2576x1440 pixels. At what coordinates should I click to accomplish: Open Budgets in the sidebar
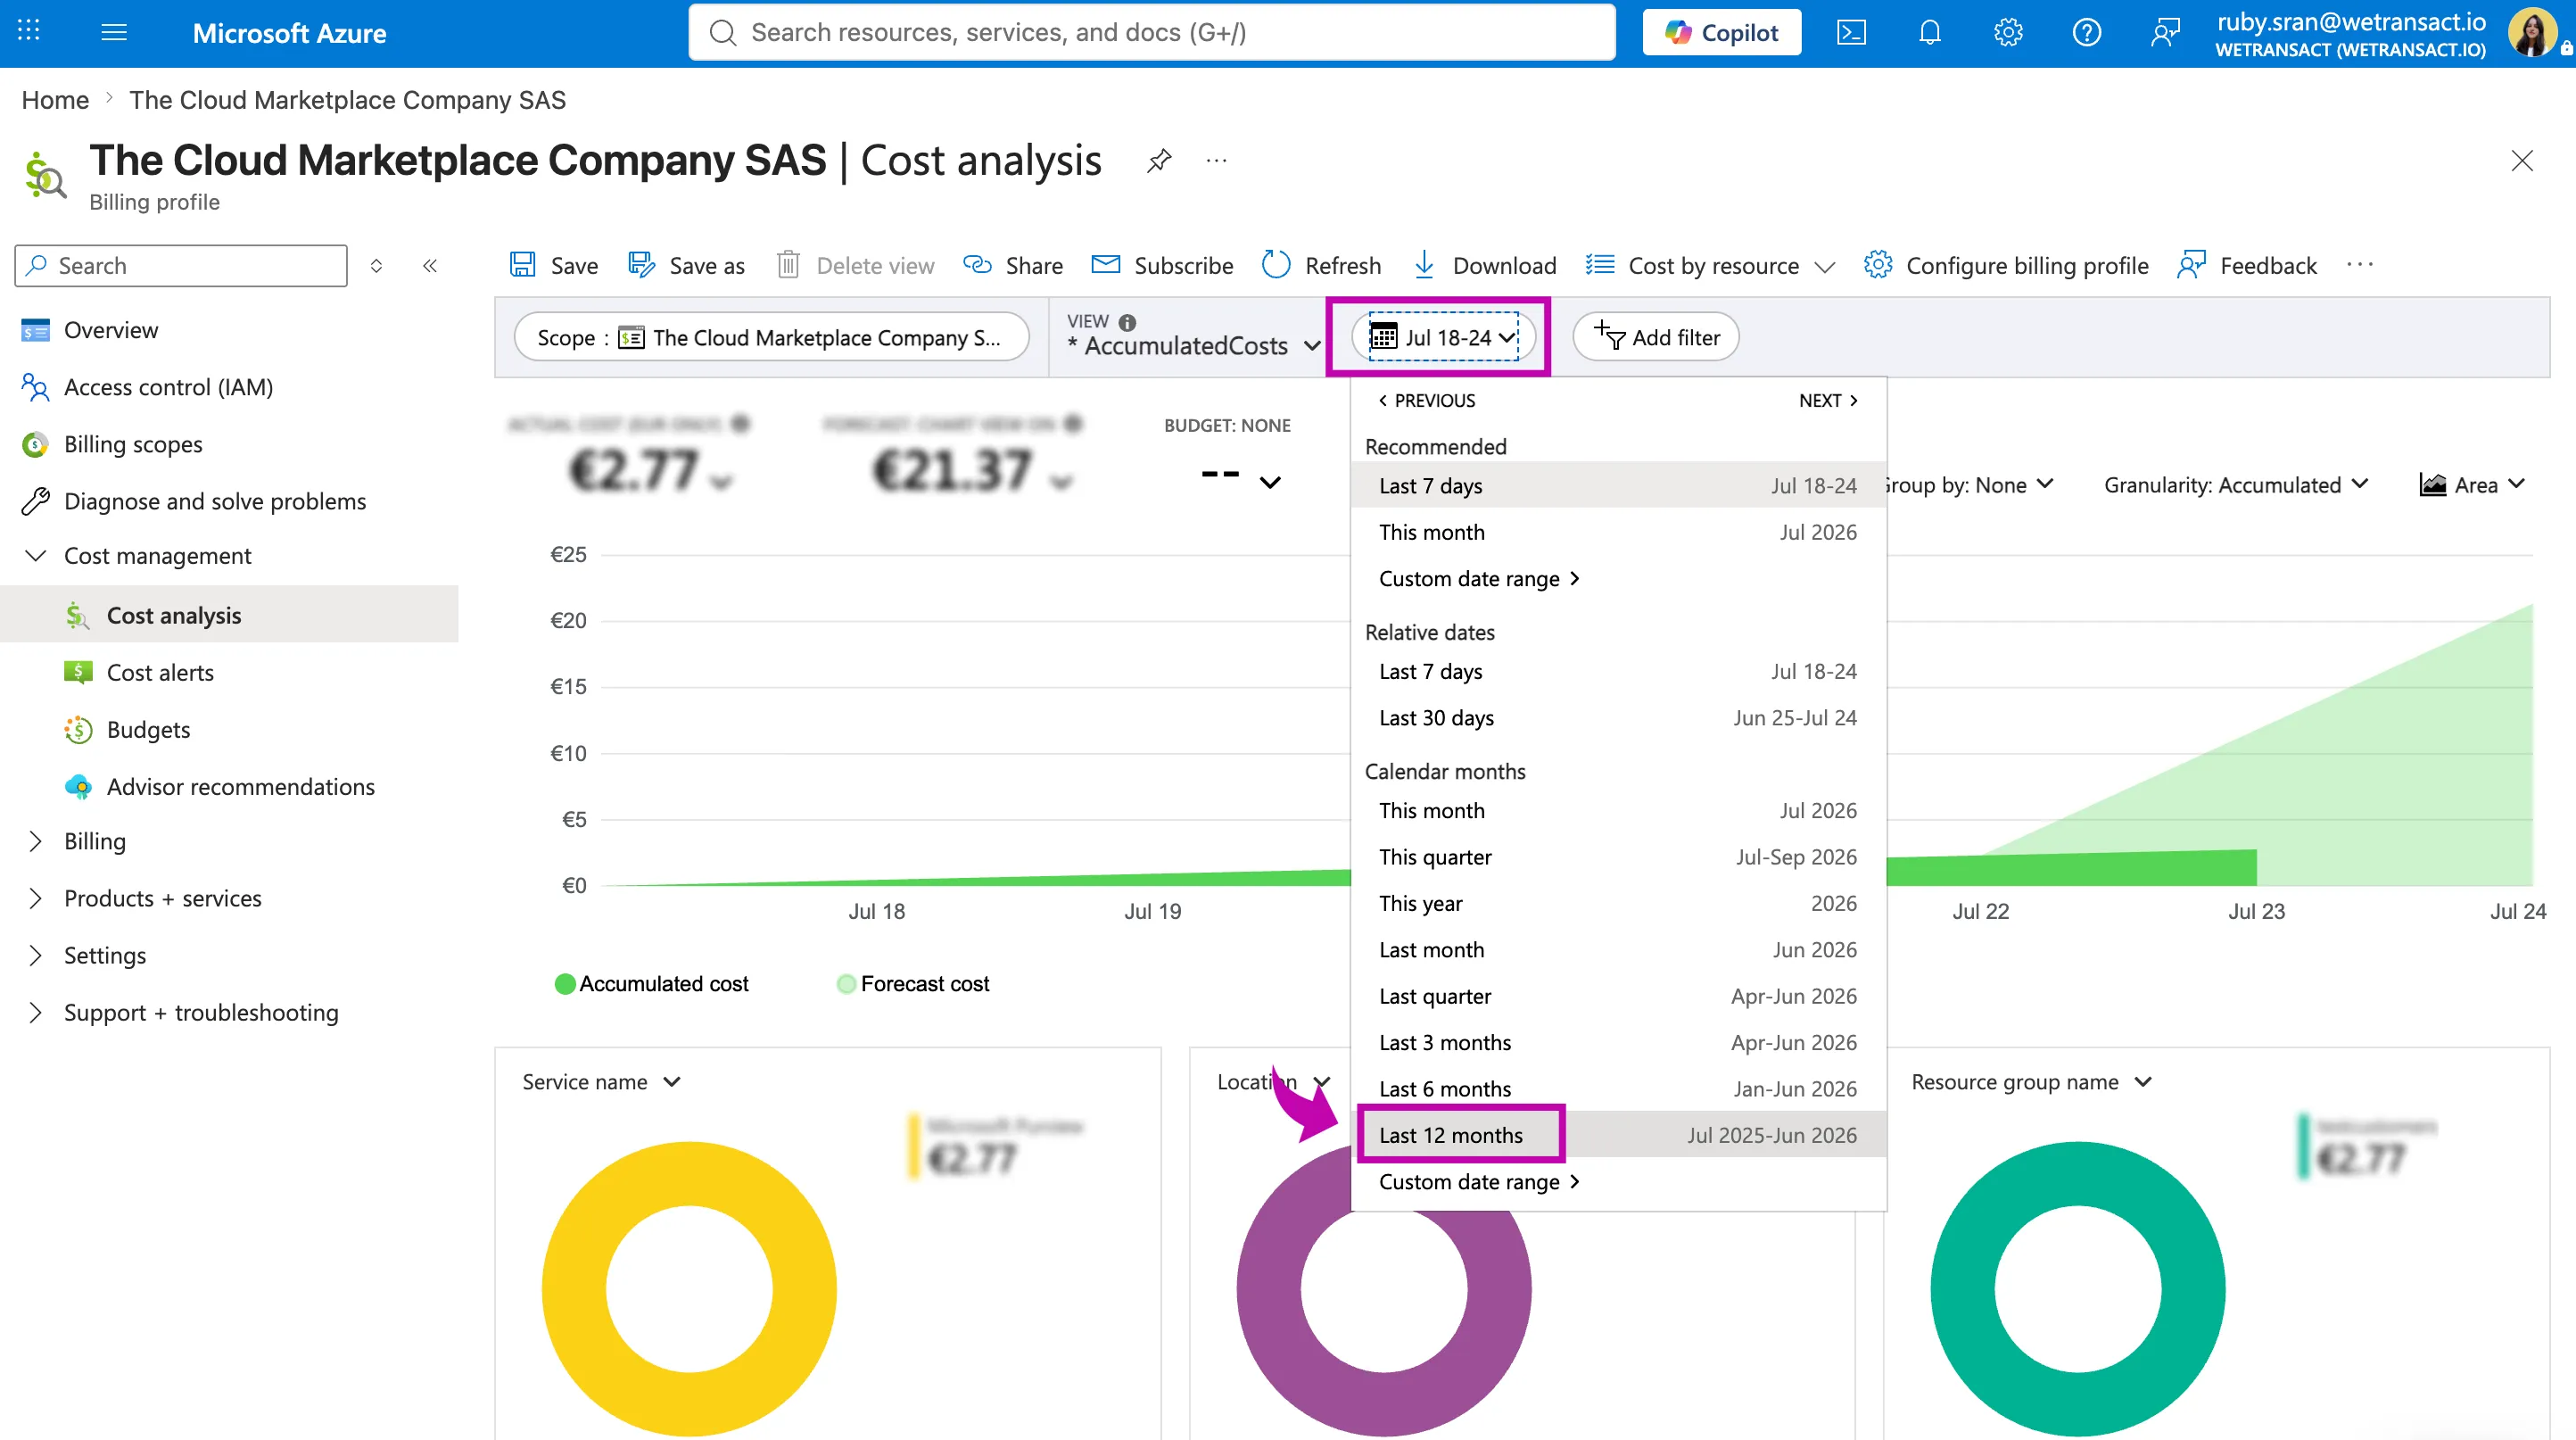tap(148, 729)
